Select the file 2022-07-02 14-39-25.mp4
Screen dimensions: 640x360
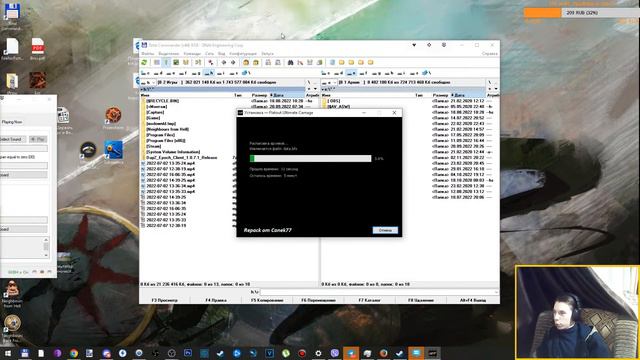click(170, 180)
